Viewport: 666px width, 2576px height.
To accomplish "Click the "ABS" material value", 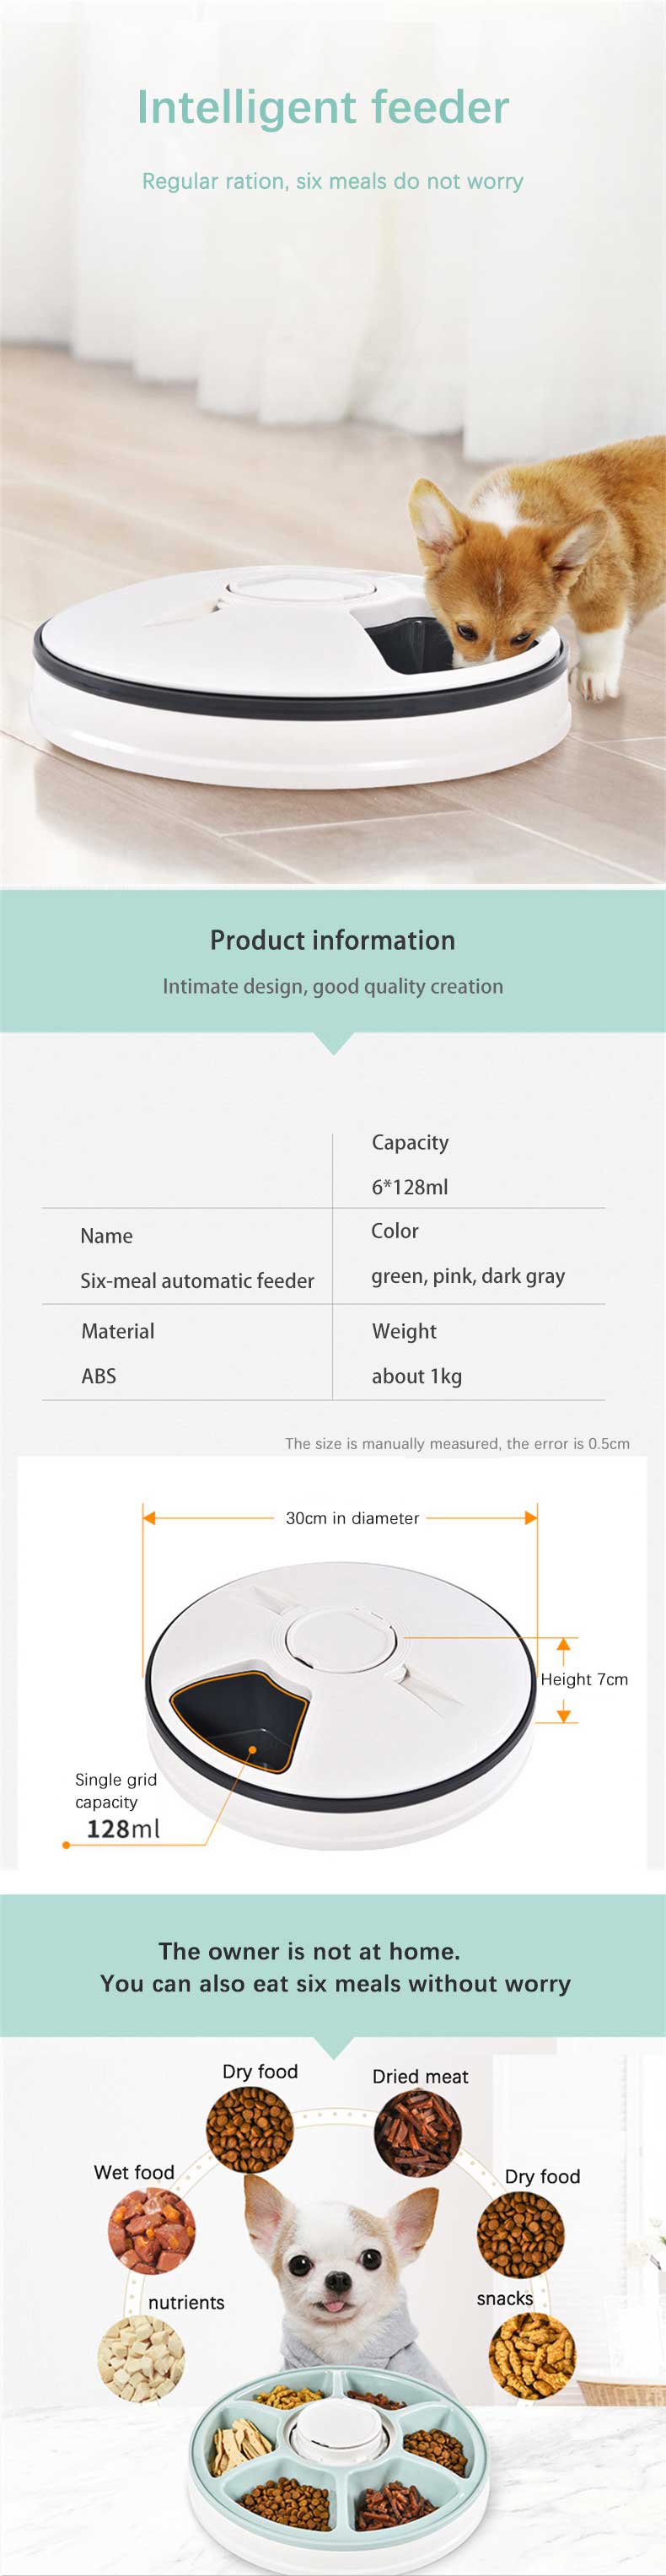I will pyautogui.click(x=98, y=1376).
